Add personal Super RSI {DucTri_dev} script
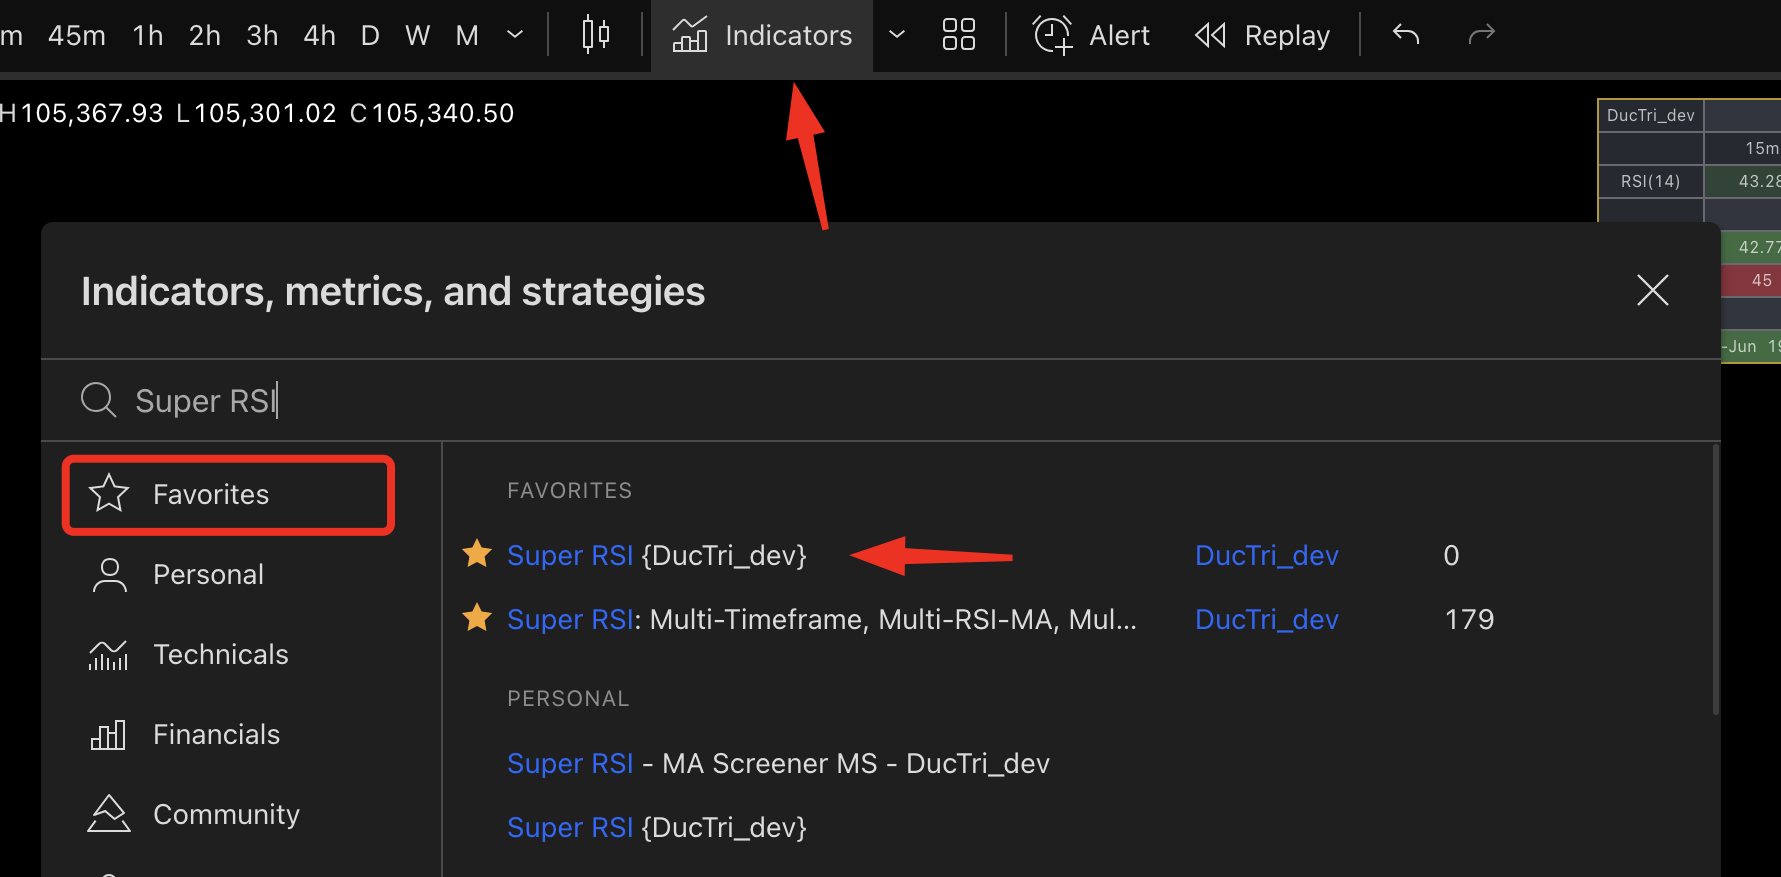1781x877 pixels. 656,827
